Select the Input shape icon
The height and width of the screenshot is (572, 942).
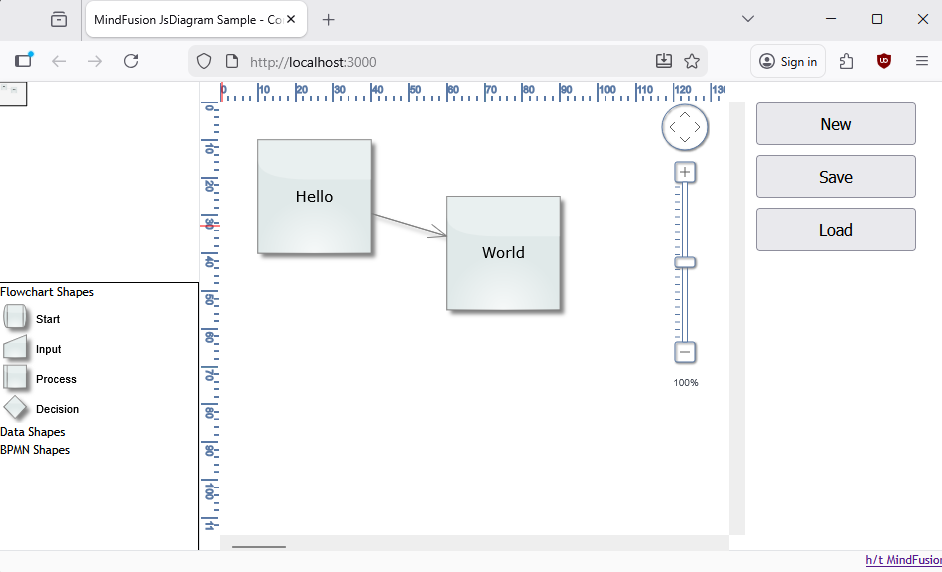click(15, 348)
